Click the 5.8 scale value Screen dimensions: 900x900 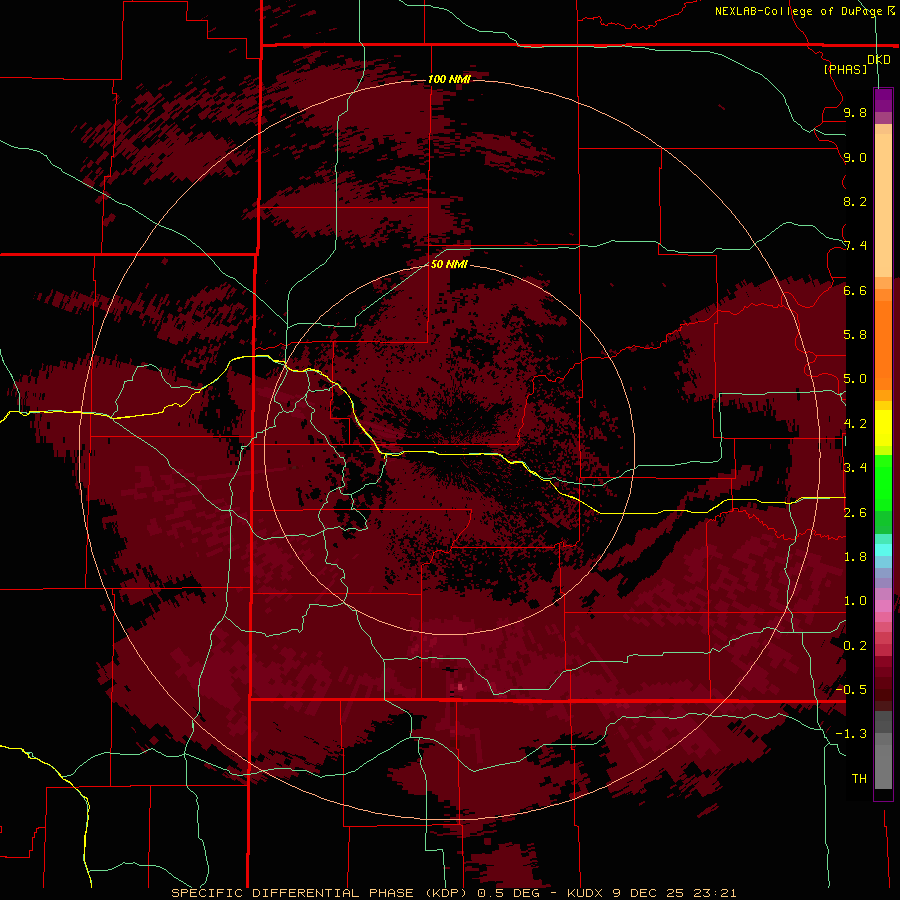[855, 335]
